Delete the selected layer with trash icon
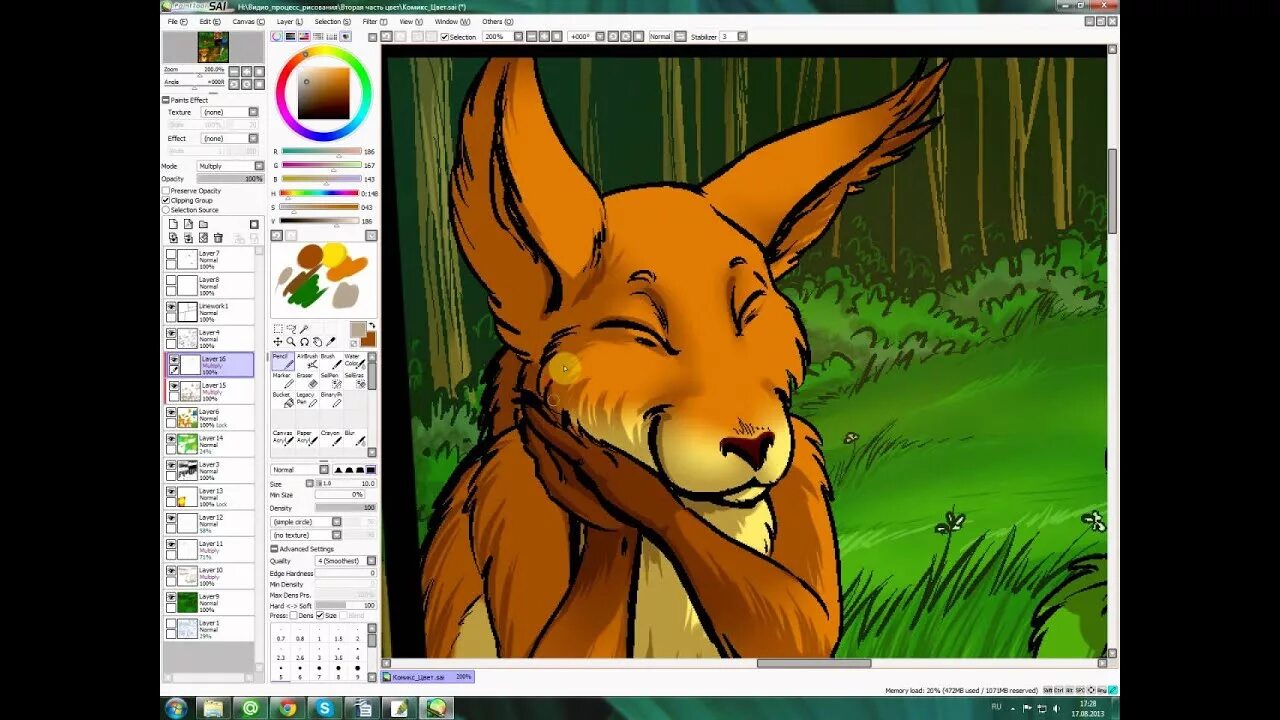This screenshot has width=1280, height=720. point(218,238)
